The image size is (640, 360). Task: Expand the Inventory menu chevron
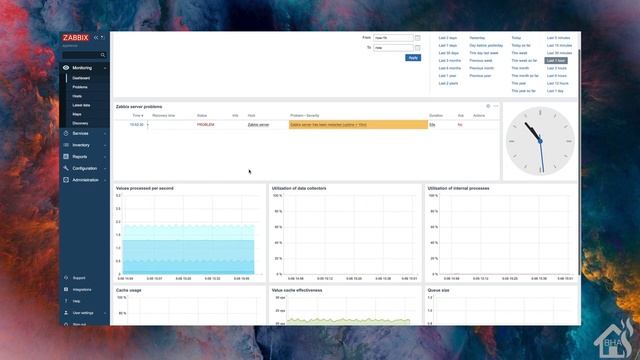(x=105, y=145)
